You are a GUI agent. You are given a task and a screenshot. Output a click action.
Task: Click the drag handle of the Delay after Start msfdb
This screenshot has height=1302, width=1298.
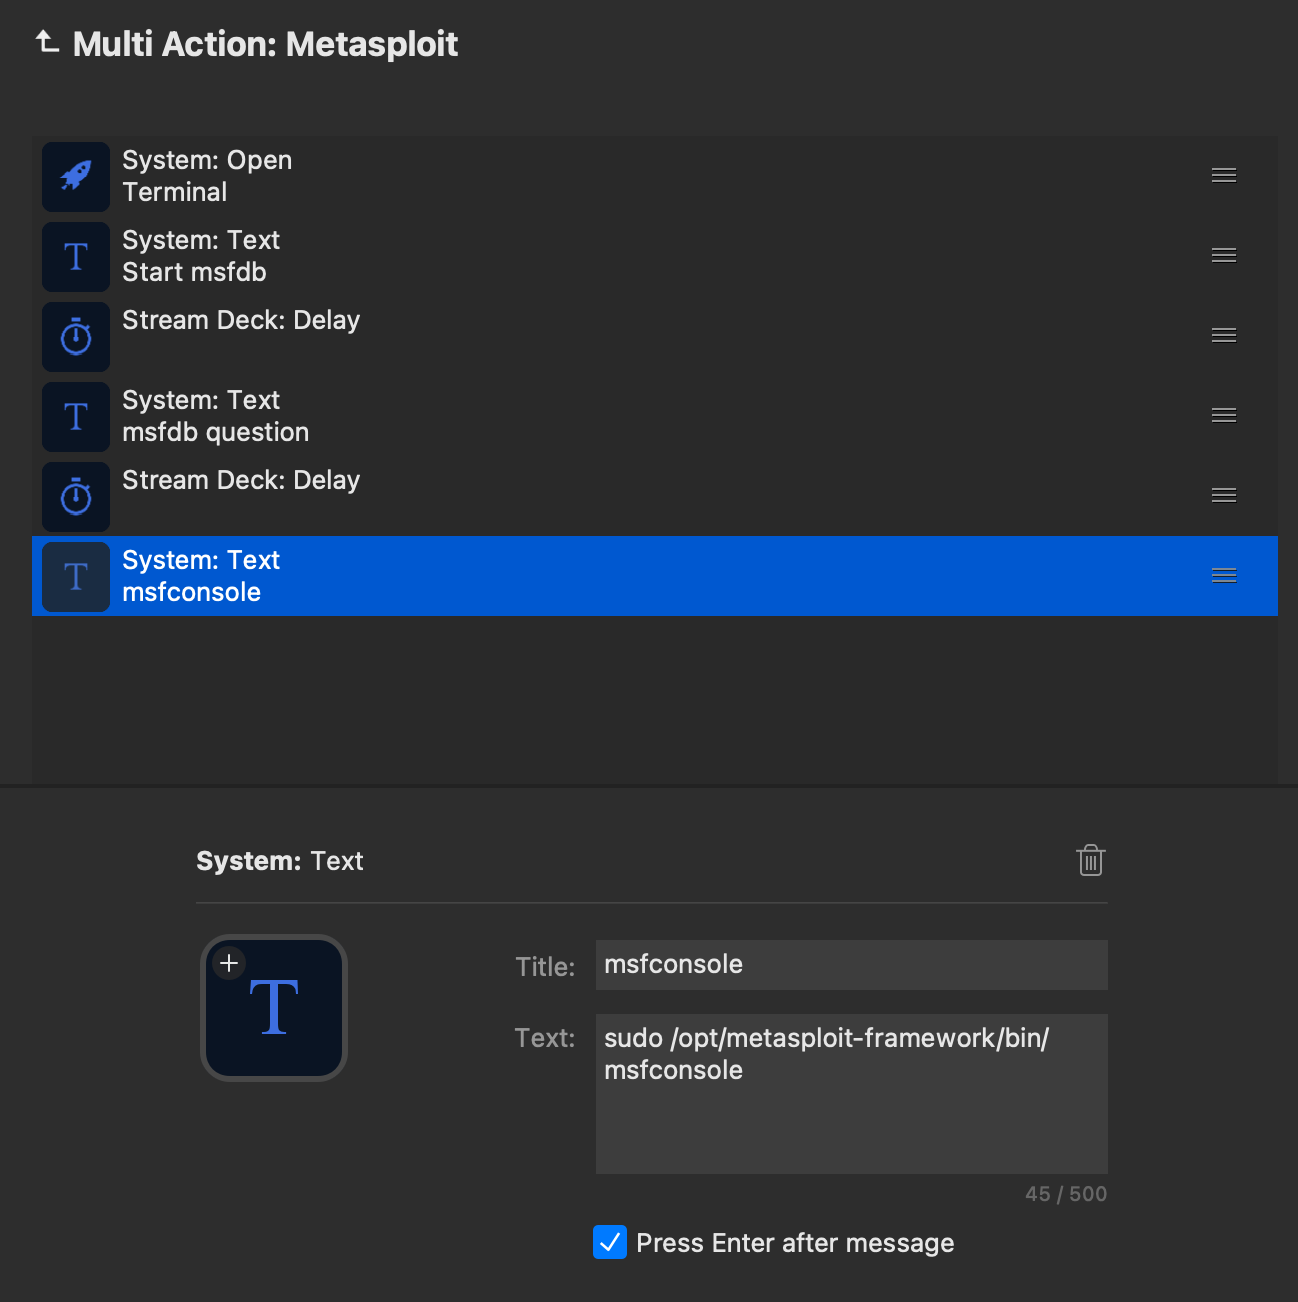click(x=1224, y=336)
